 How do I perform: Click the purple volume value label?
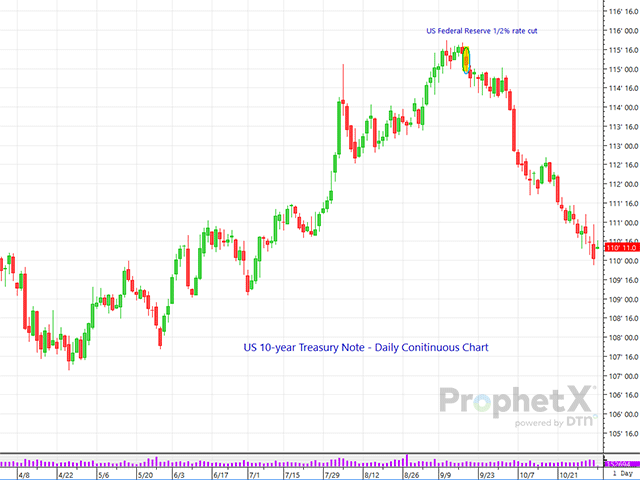coord(620,464)
